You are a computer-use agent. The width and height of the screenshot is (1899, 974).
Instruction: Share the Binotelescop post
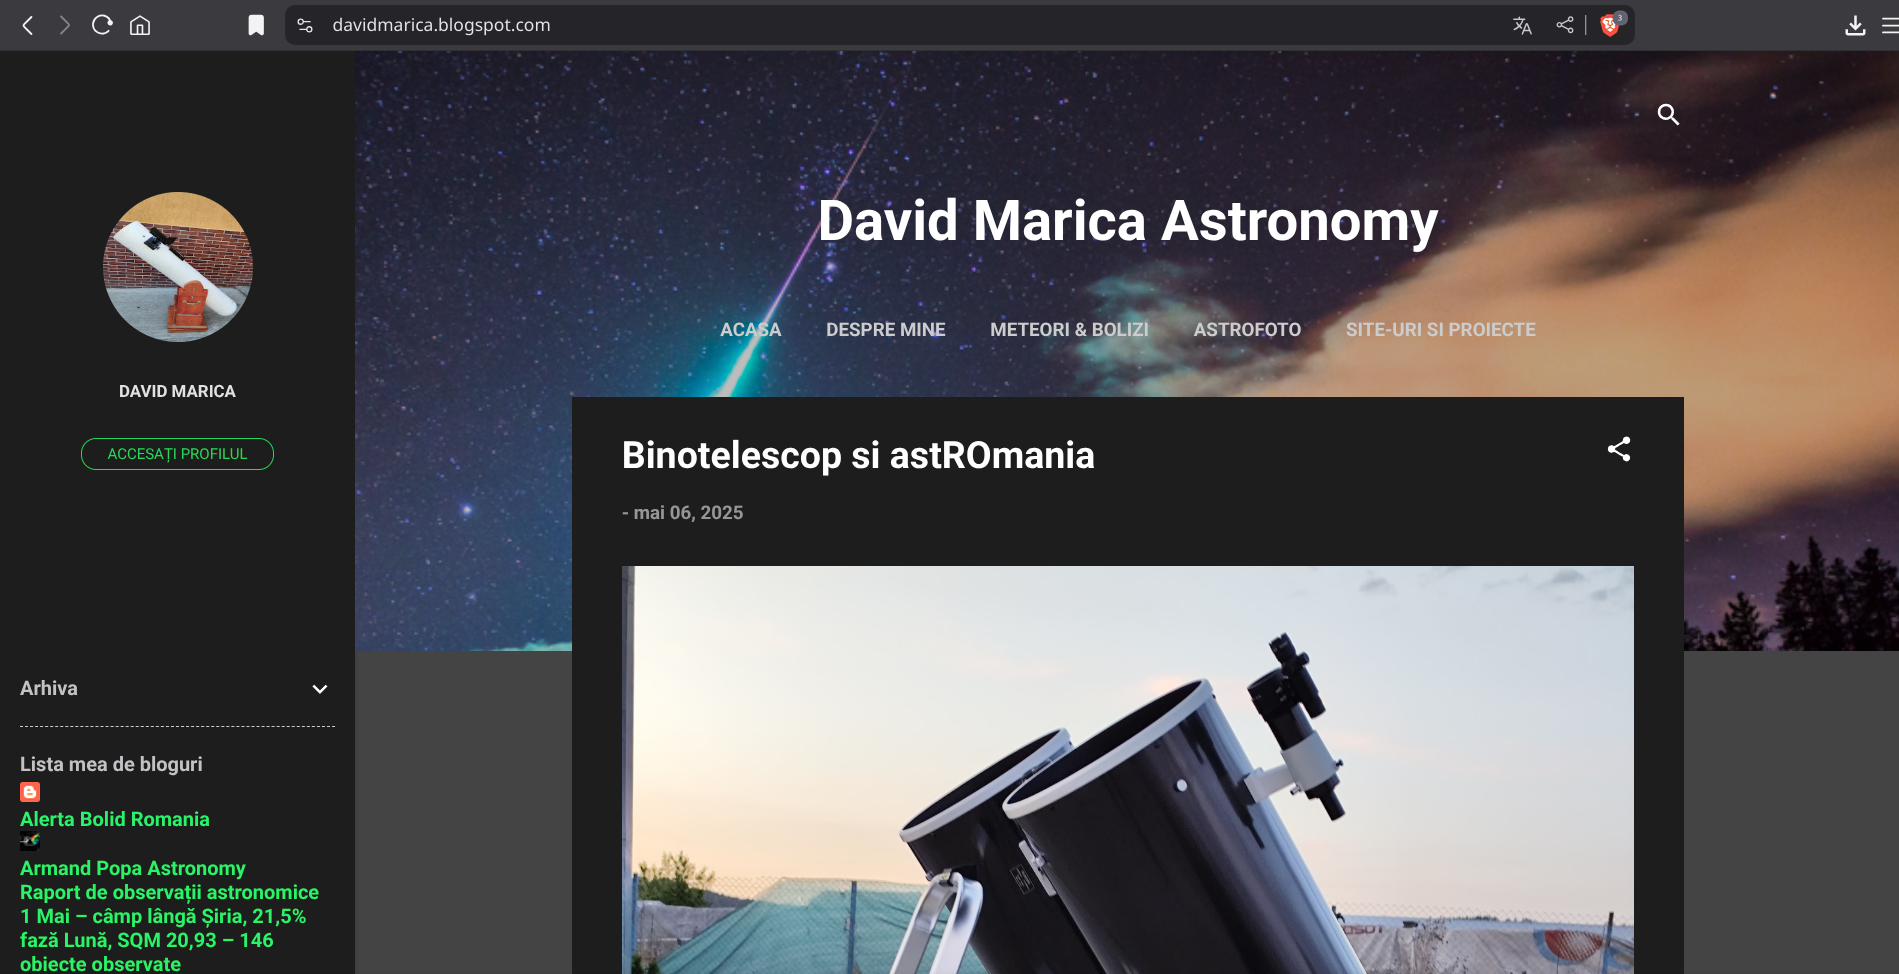pos(1619,449)
